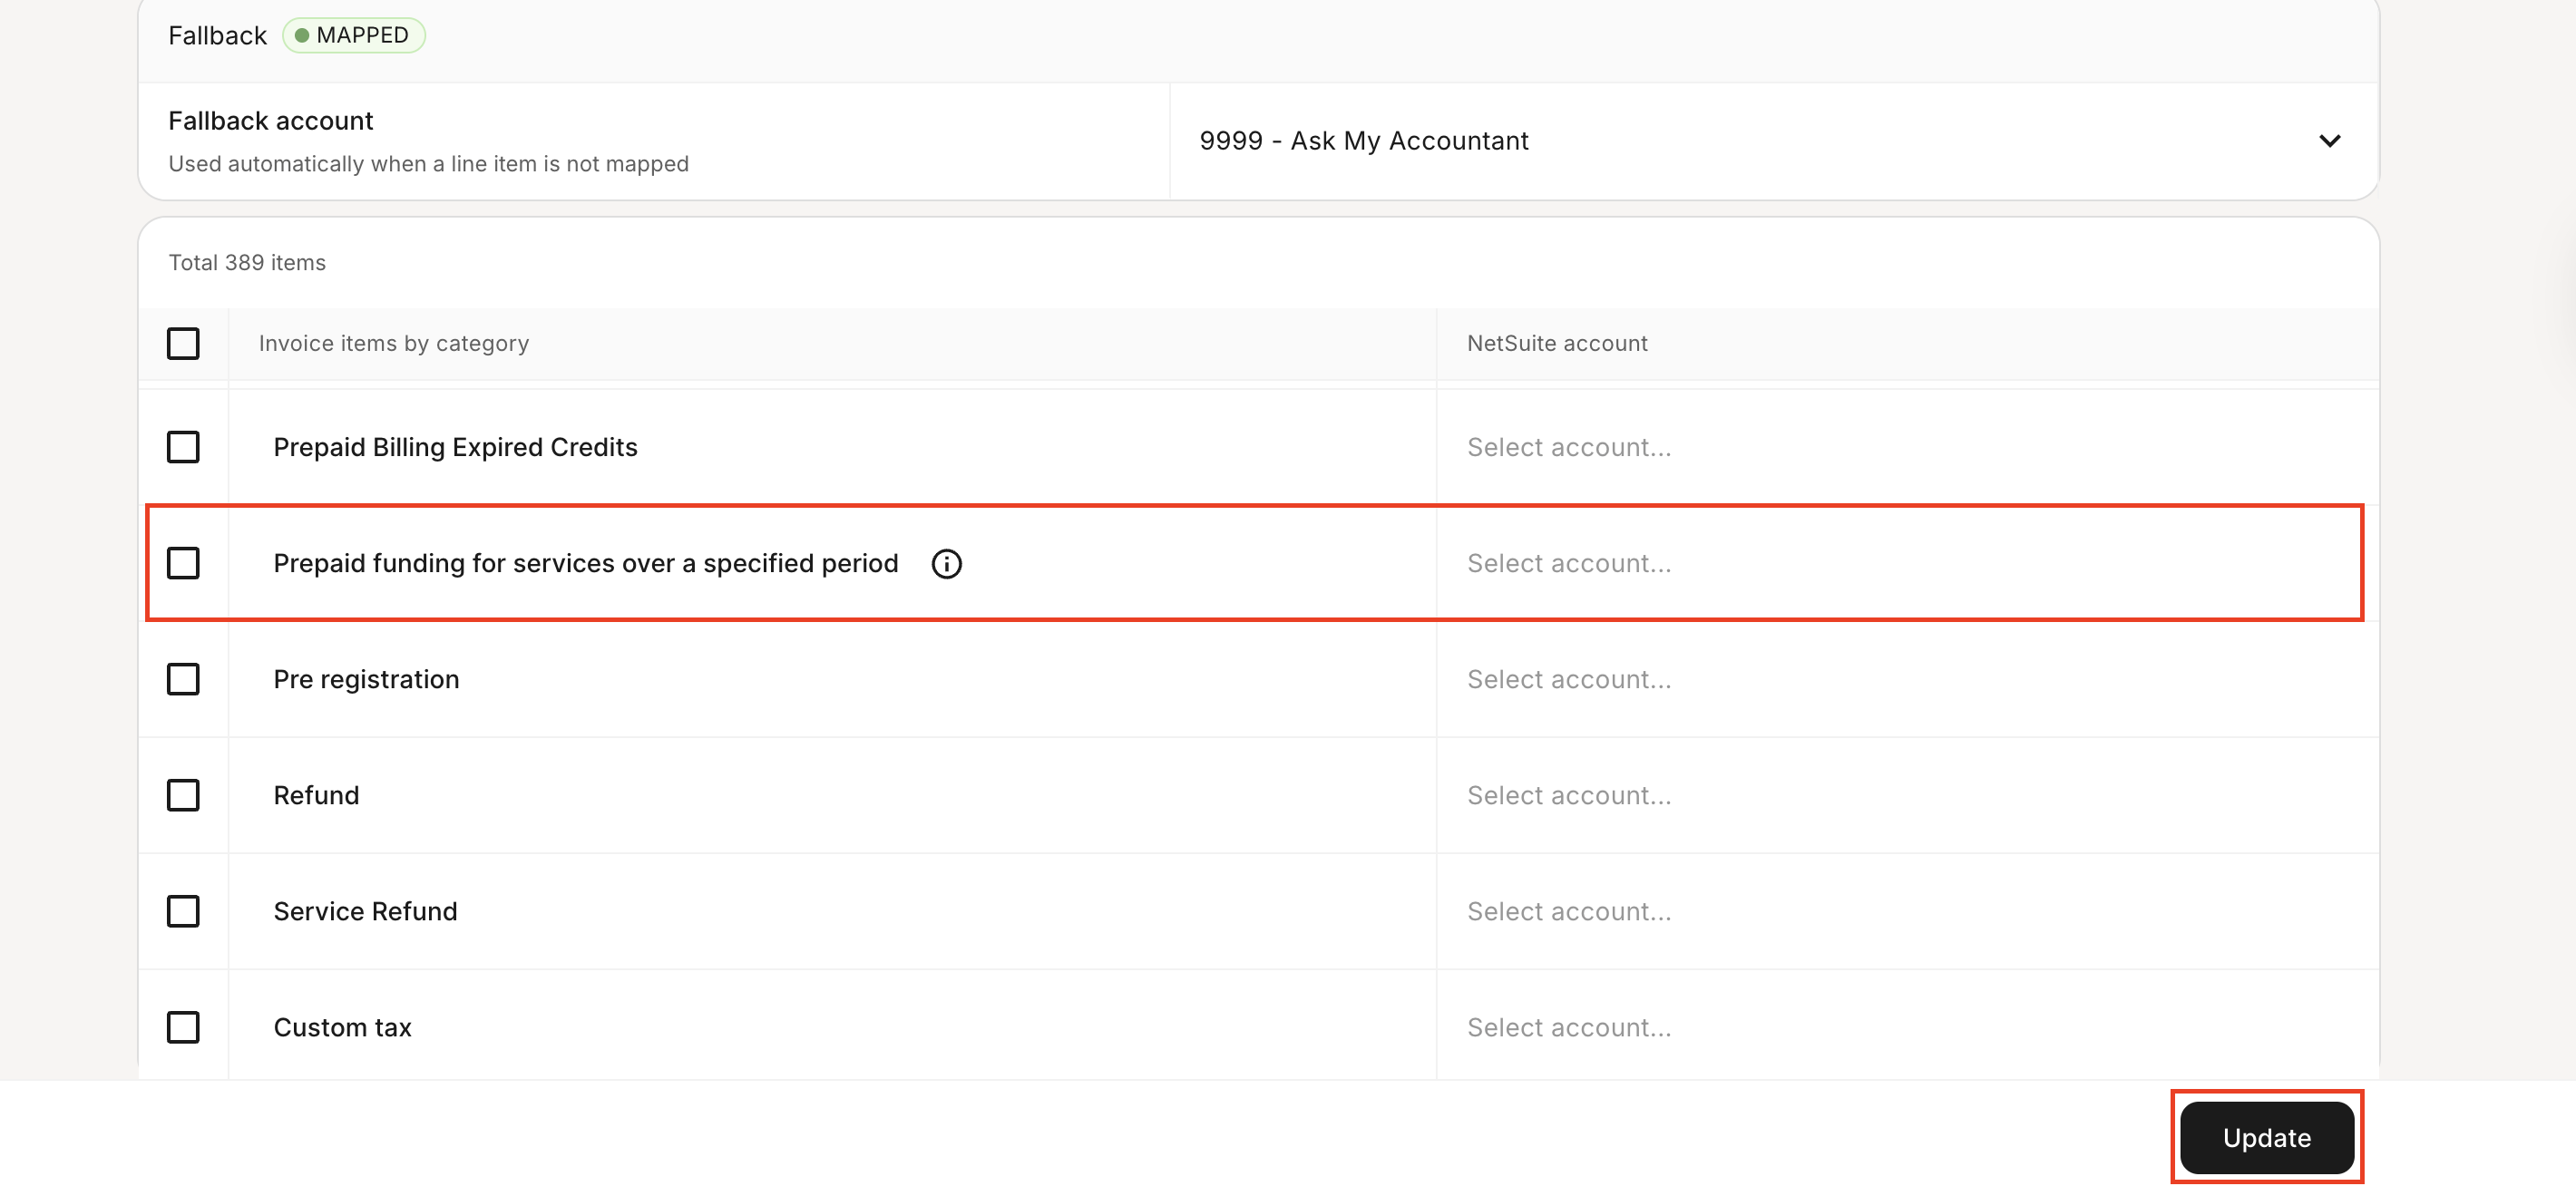Choose NetSuite account for Pre registration

click(1568, 679)
